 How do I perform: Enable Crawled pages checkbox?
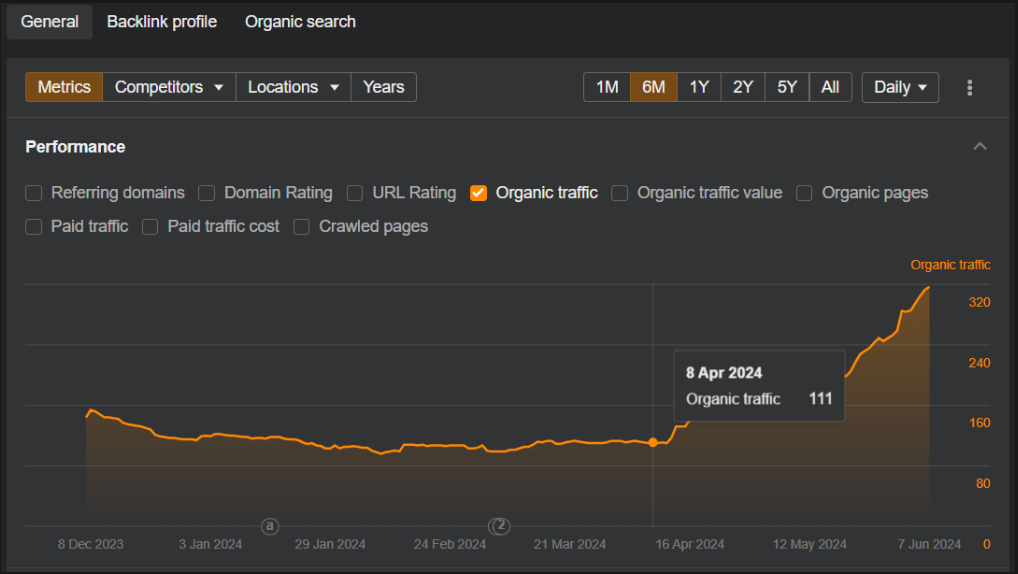(x=301, y=227)
